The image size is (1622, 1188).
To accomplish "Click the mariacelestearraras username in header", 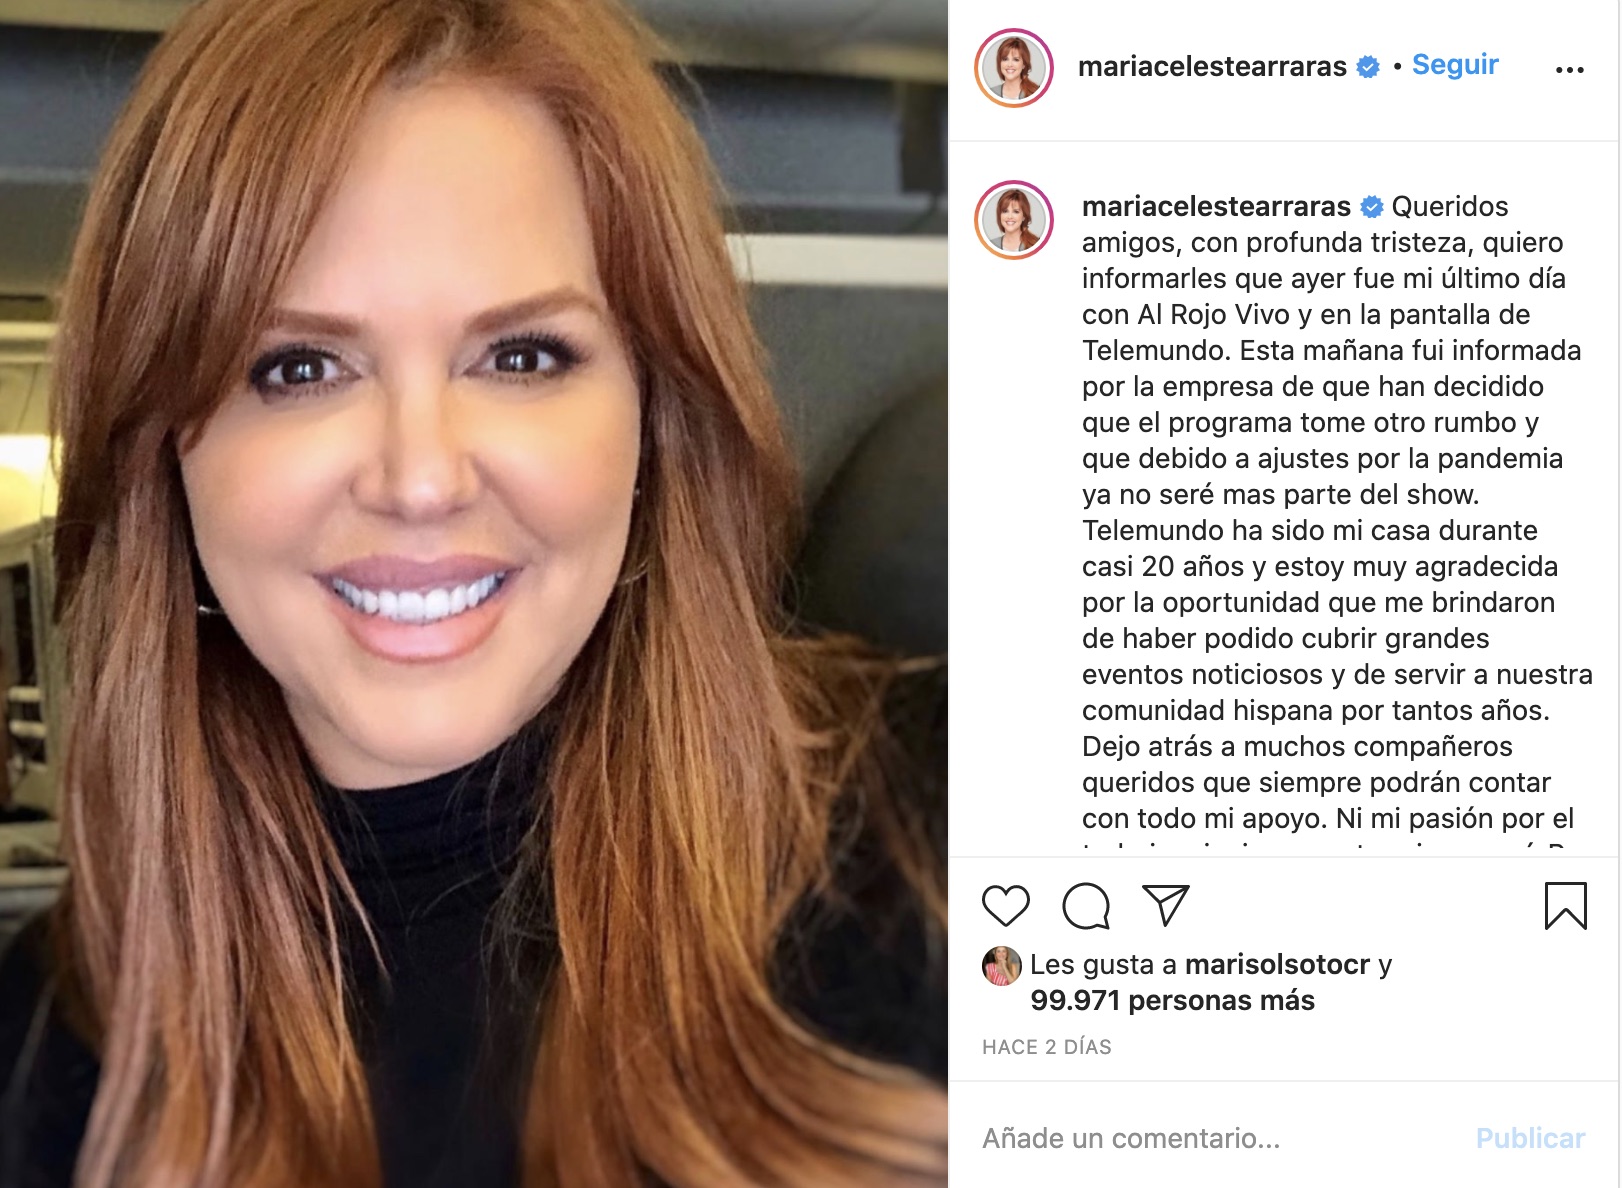I will (1212, 66).
